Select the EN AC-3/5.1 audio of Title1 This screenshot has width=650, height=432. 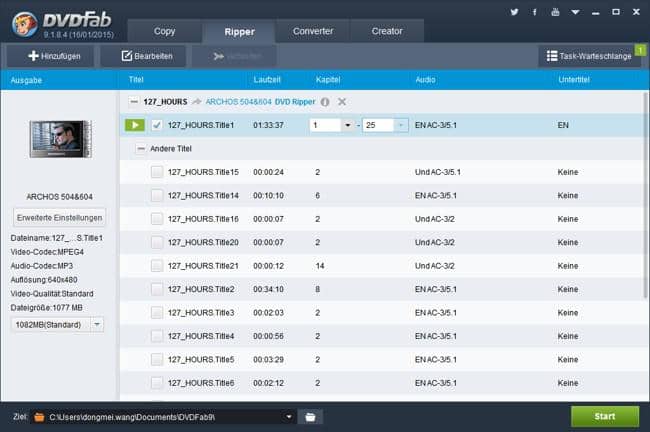pos(436,125)
